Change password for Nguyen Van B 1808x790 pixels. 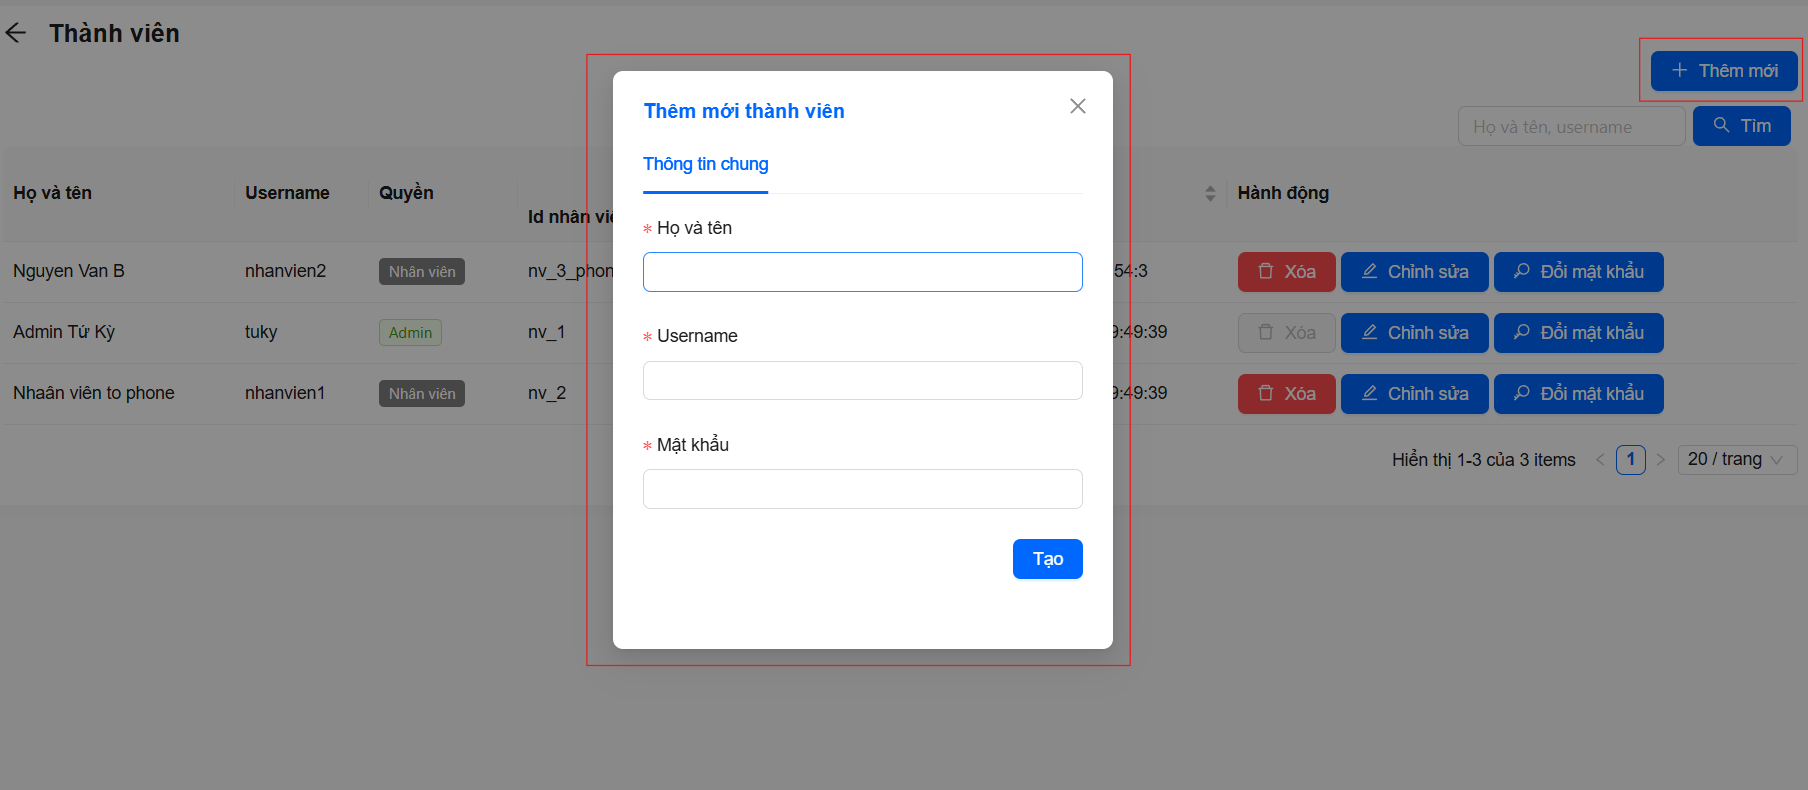tap(1578, 272)
